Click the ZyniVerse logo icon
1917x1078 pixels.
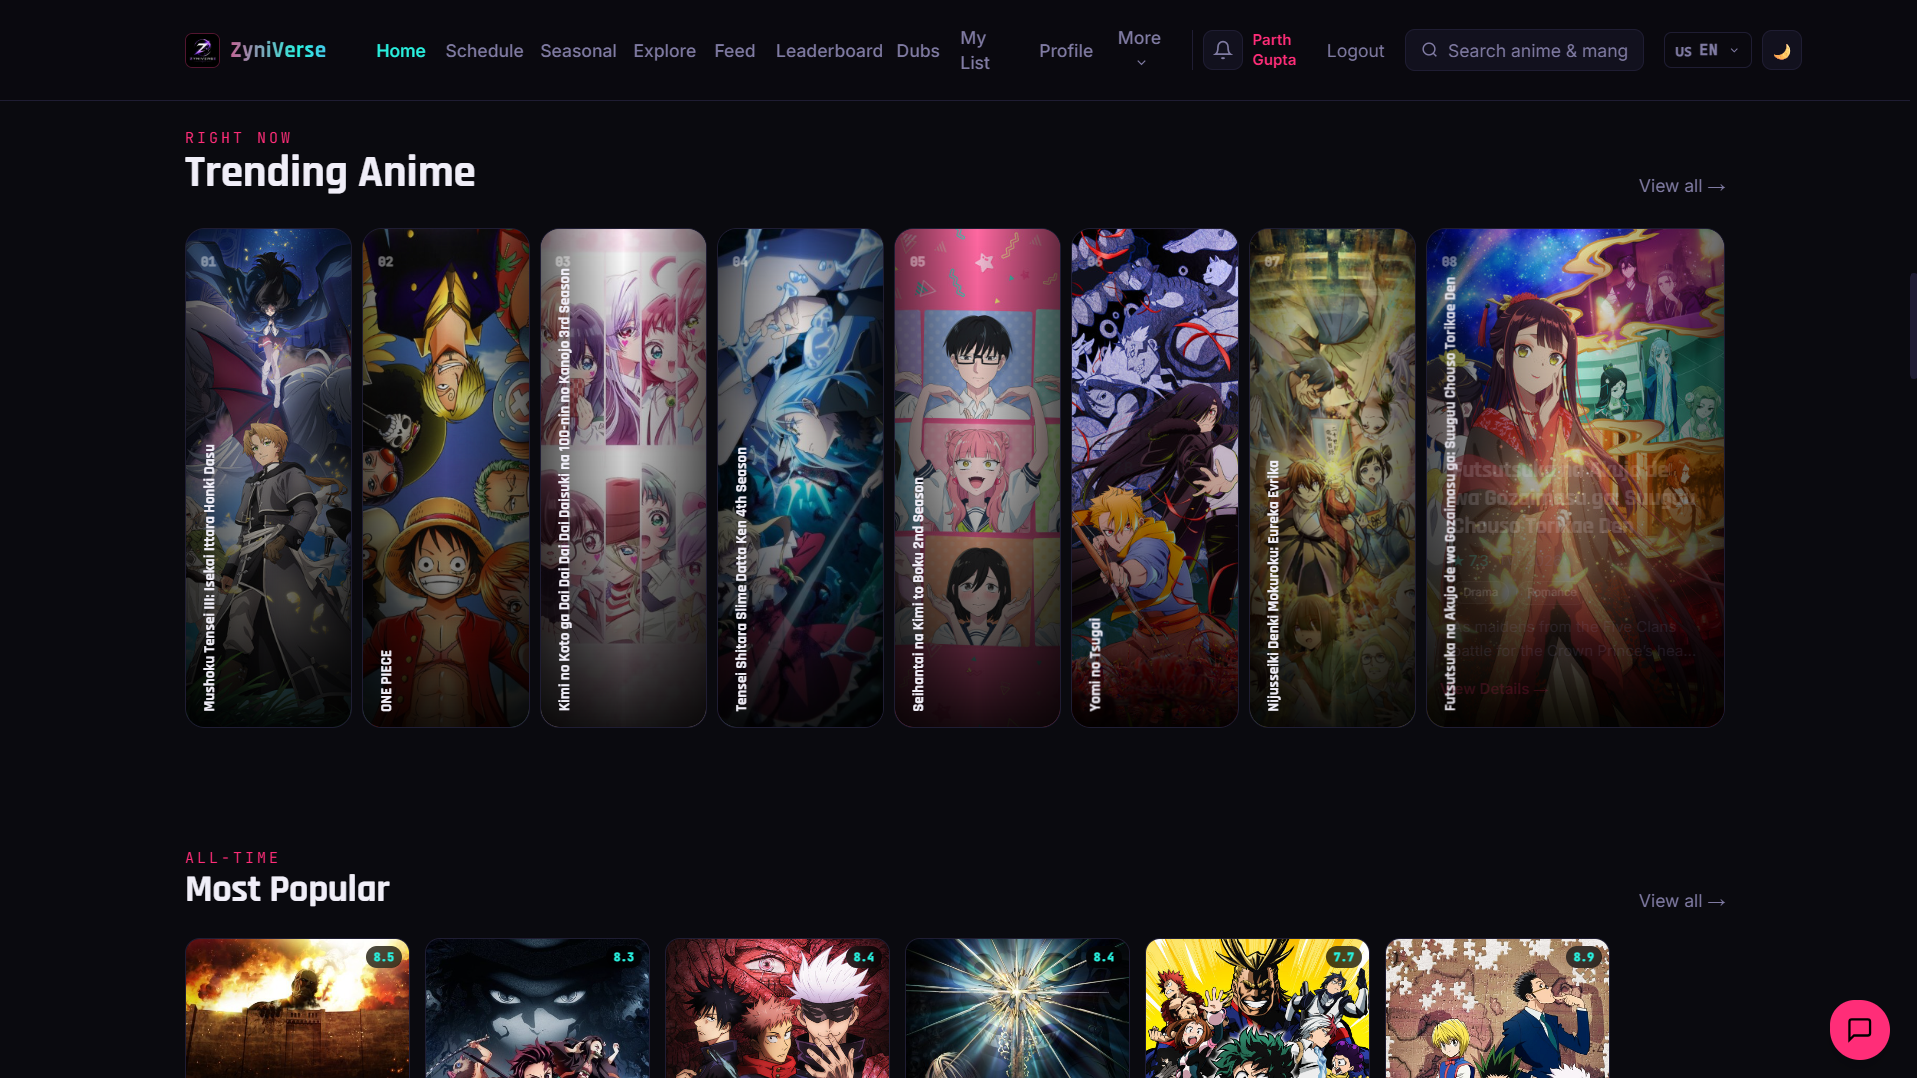tap(202, 50)
